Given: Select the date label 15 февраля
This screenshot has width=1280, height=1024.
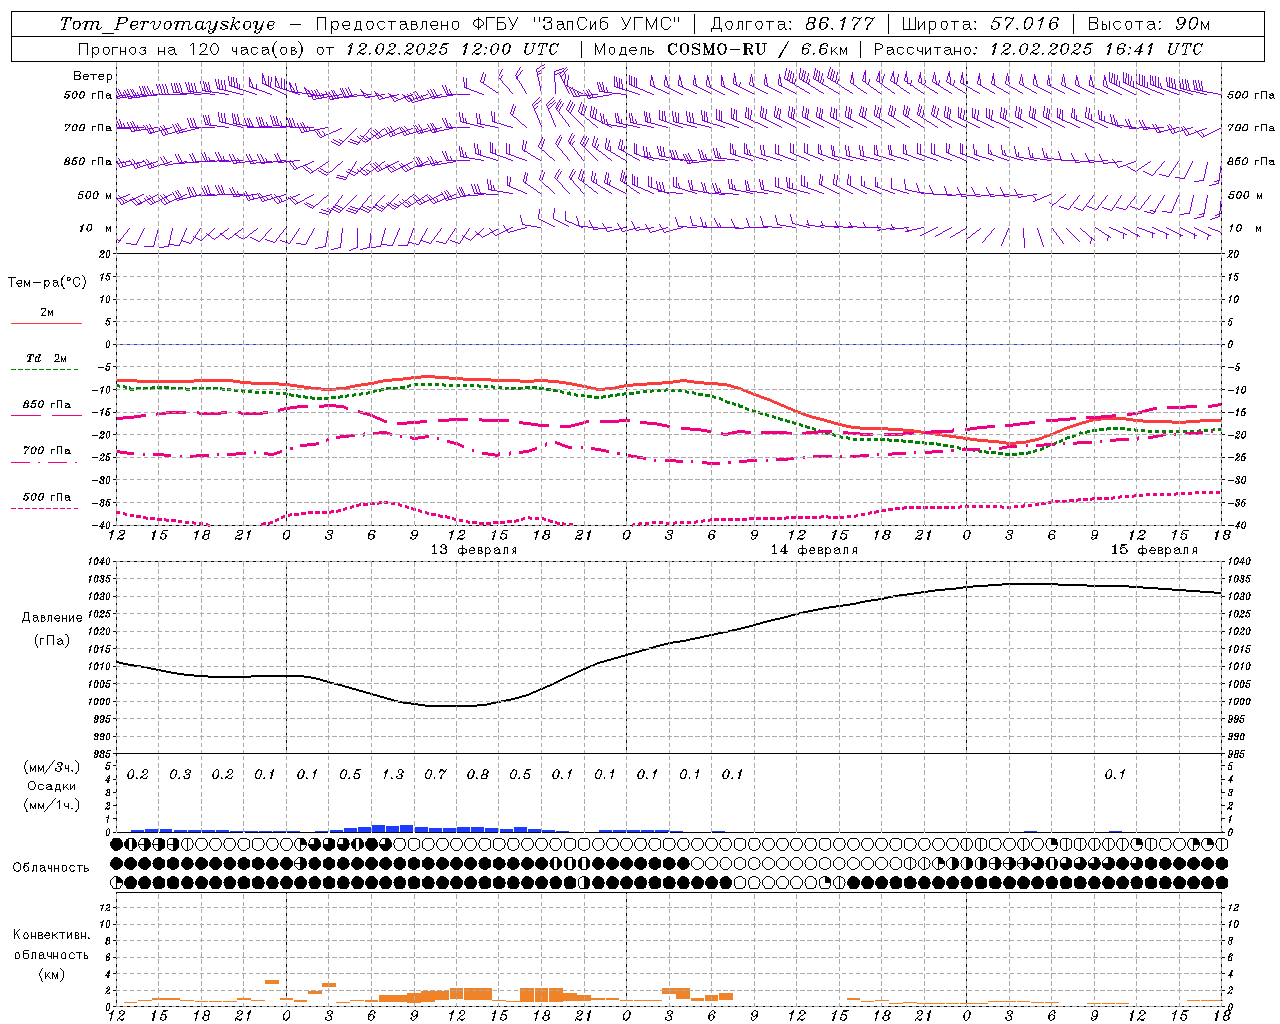Looking at the screenshot, I should click(x=1154, y=550).
